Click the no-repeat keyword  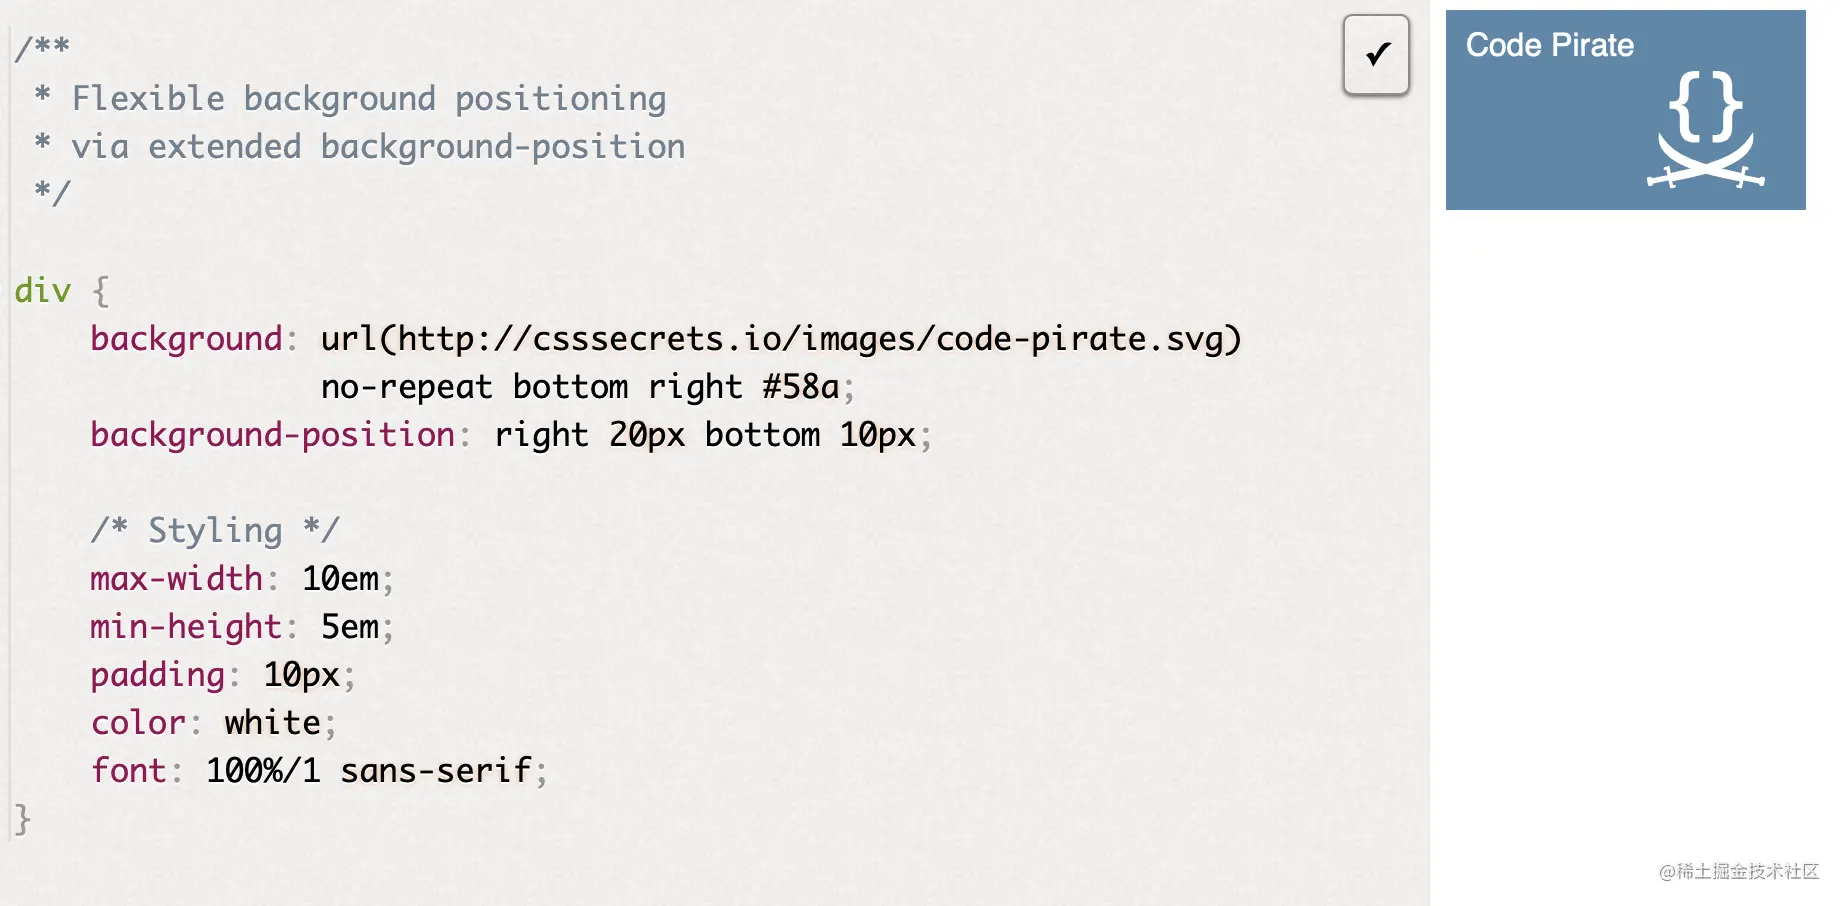coord(407,387)
